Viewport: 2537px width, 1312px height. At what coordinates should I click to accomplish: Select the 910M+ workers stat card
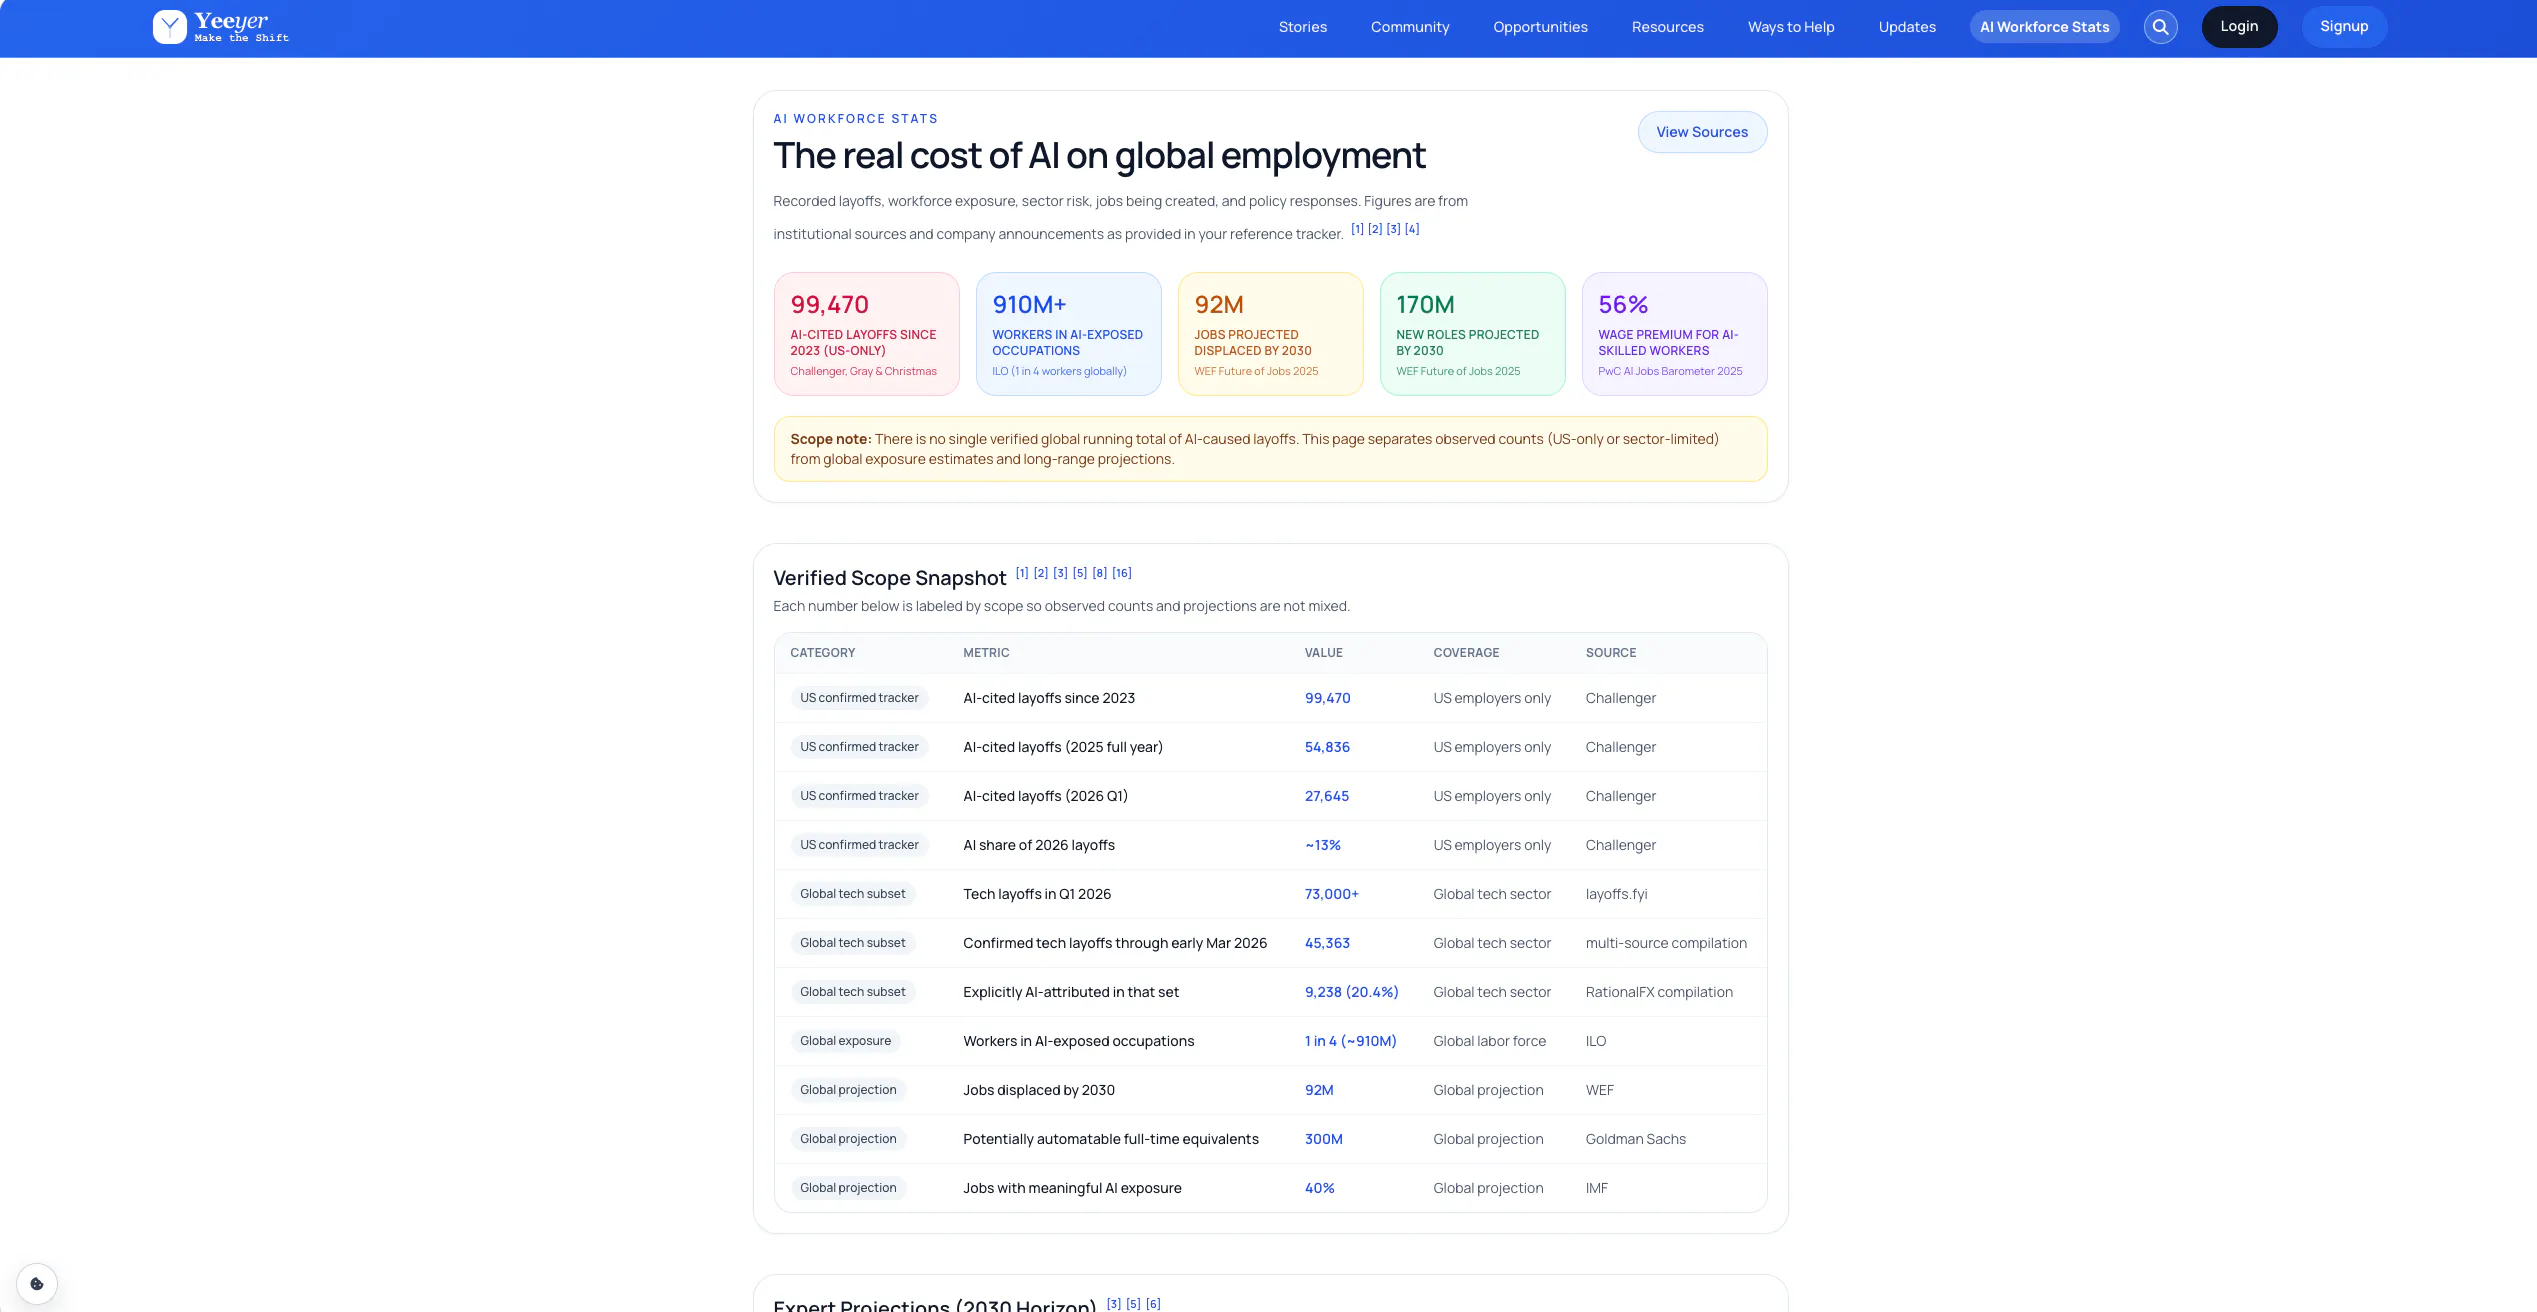point(1068,334)
